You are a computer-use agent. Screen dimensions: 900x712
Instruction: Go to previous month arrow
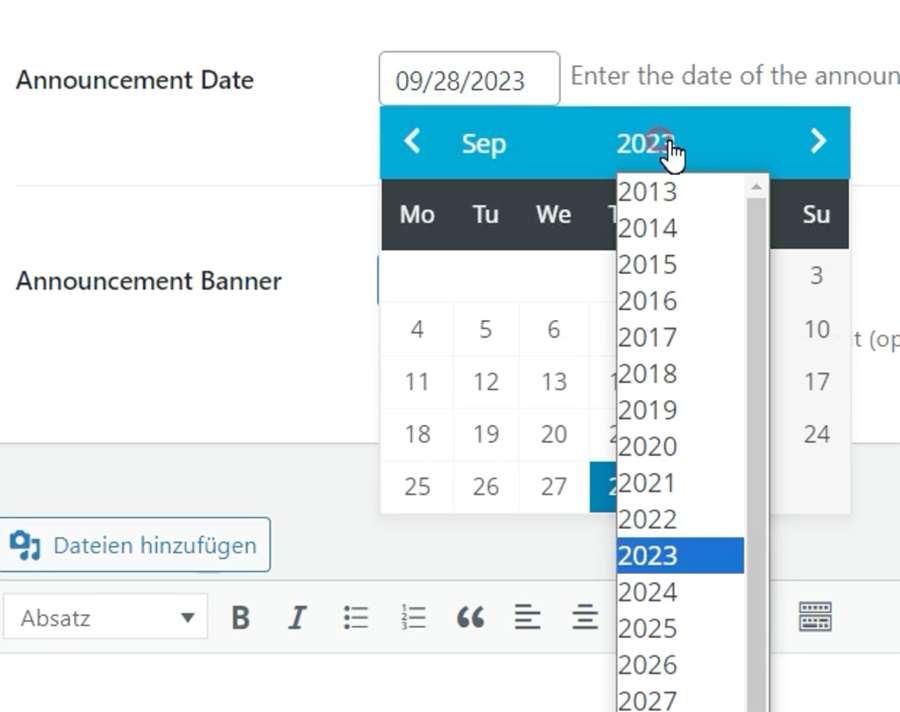[412, 142]
